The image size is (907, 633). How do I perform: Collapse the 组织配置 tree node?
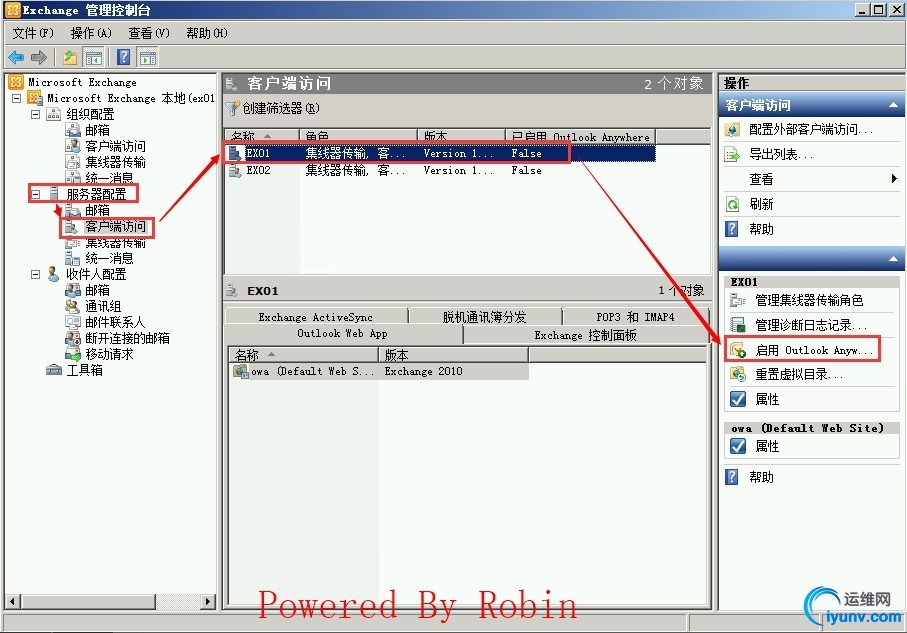click(35, 114)
